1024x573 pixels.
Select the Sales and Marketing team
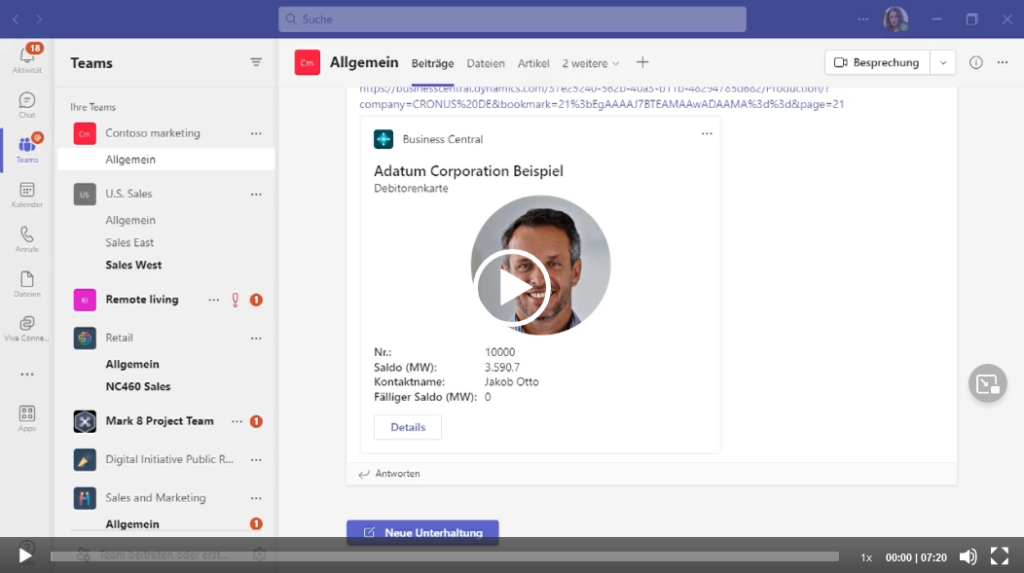click(155, 498)
